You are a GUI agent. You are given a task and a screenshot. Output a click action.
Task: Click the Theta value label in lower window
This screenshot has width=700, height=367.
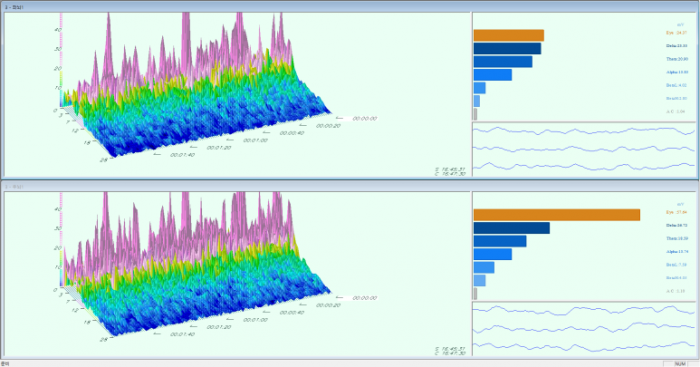(x=677, y=238)
